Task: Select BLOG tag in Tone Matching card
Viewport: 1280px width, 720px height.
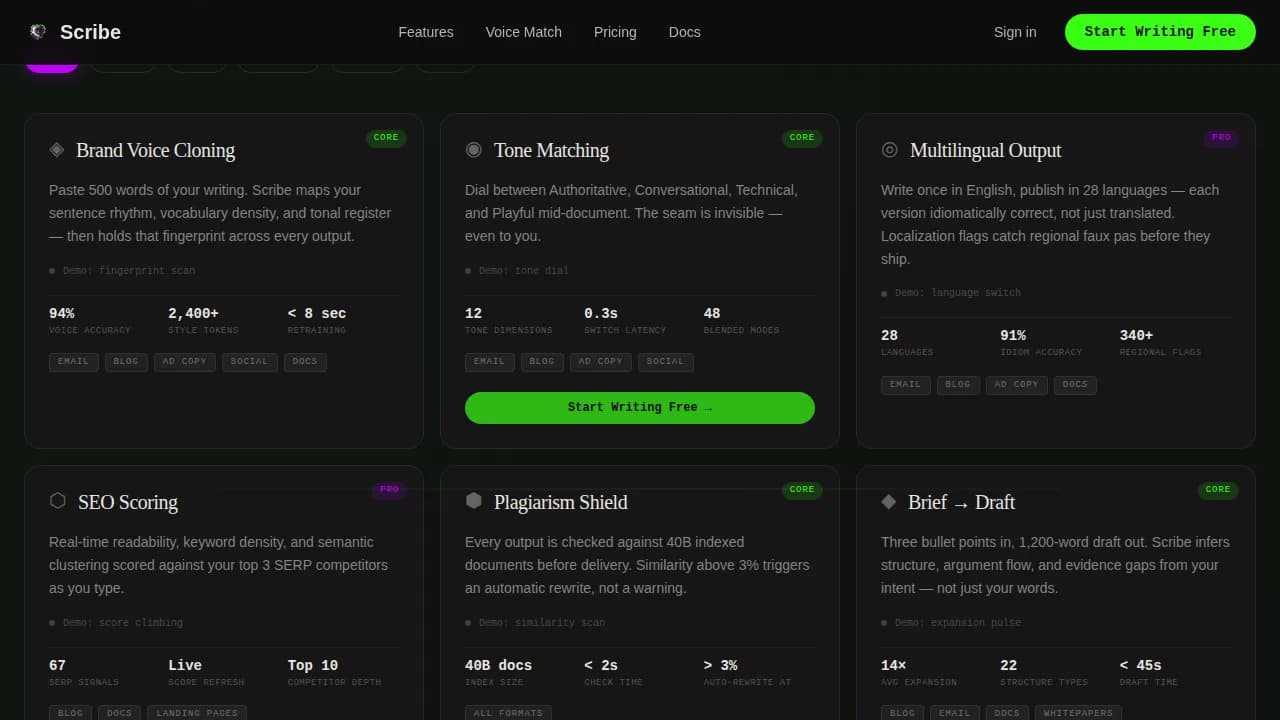Action: coord(543,362)
